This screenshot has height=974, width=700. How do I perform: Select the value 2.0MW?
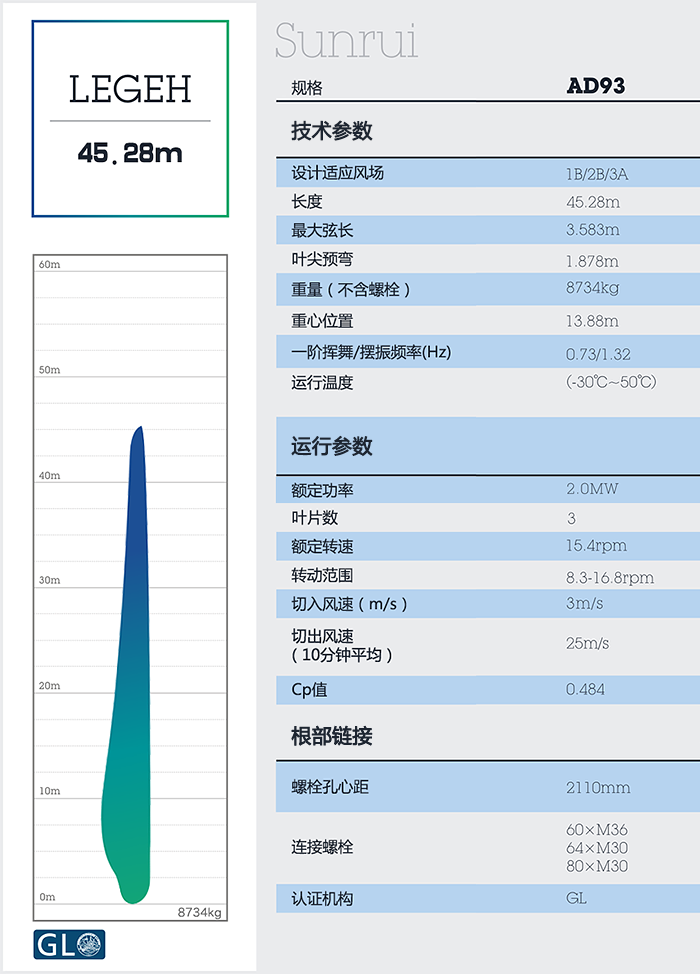(592, 489)
